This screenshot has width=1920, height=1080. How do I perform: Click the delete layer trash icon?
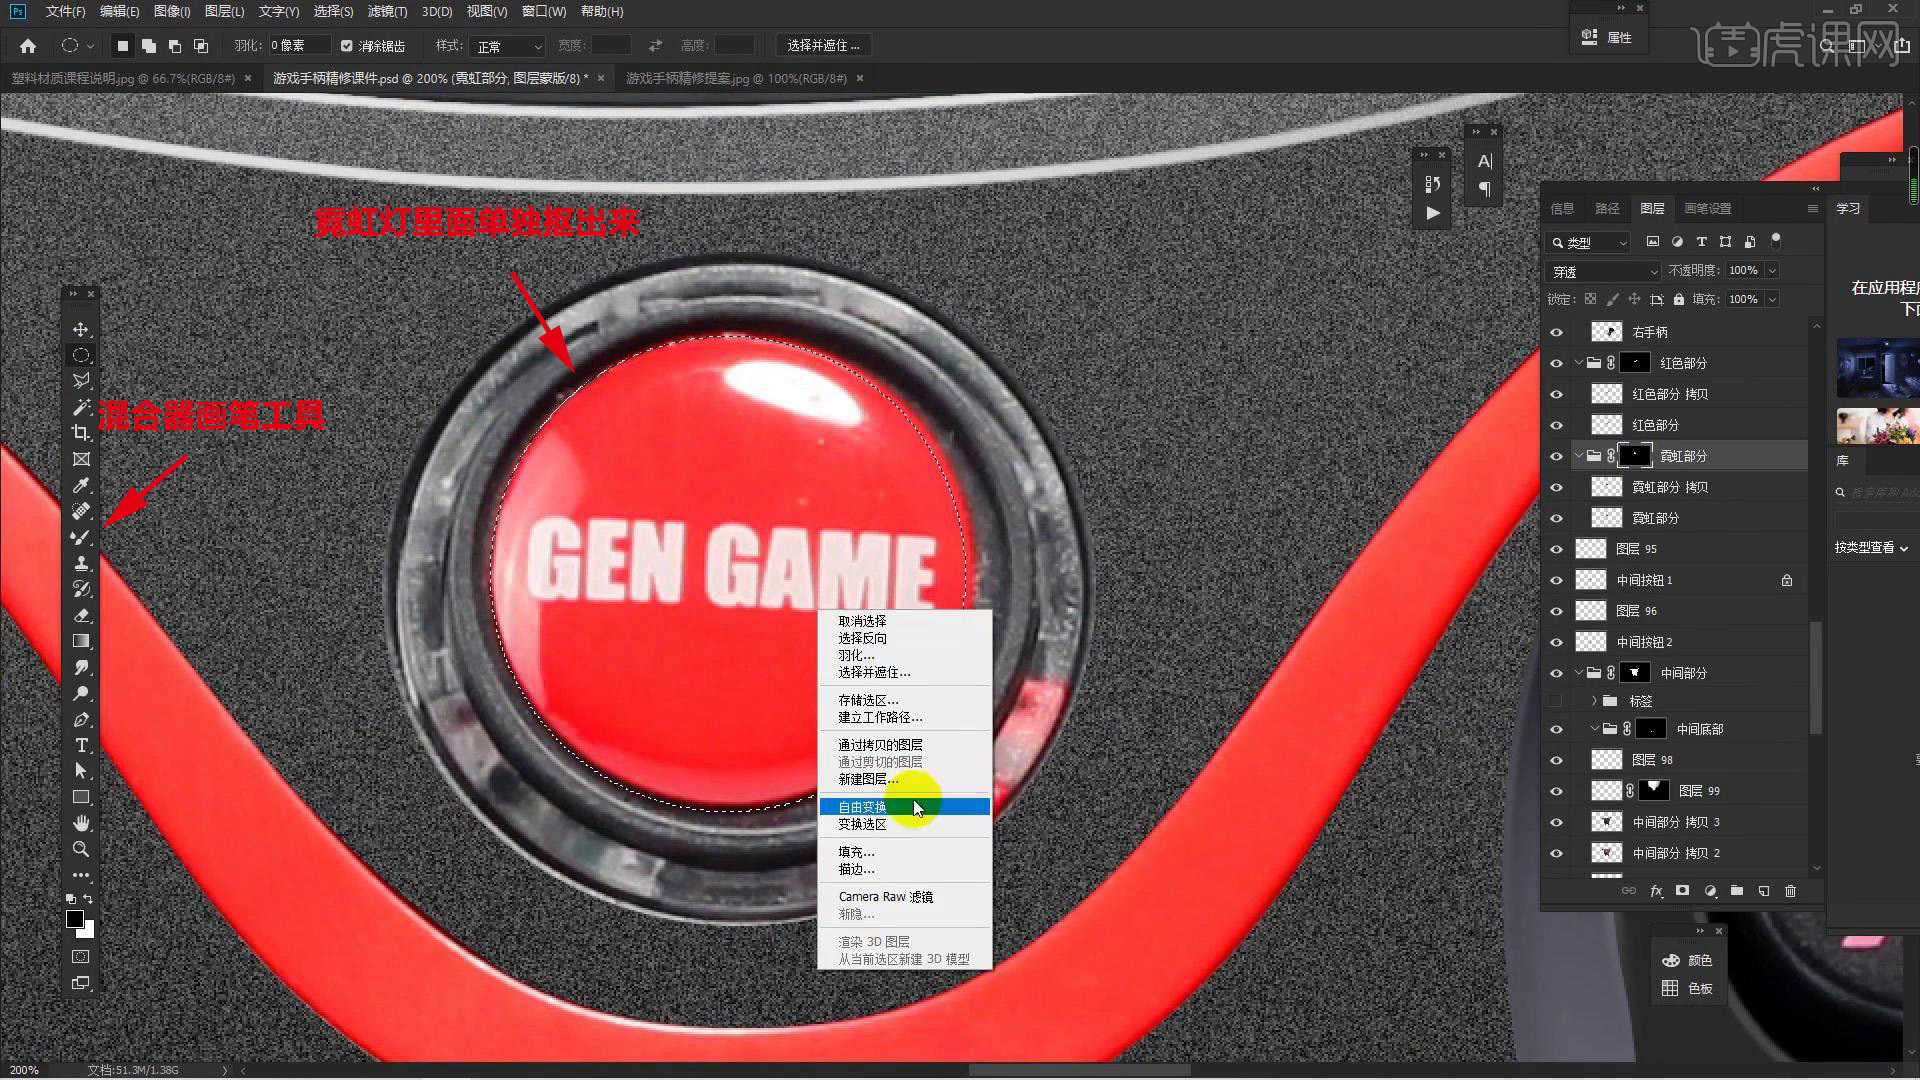tap(1790, 891)
